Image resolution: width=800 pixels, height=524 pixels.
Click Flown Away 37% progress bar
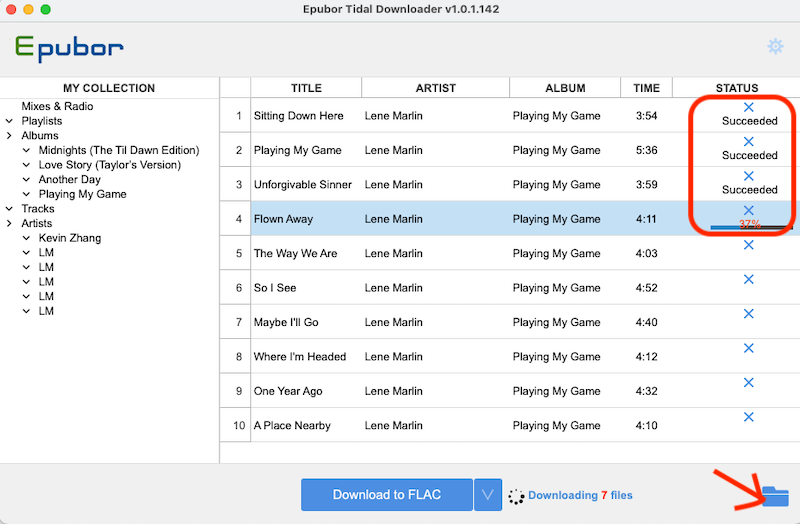750,226
